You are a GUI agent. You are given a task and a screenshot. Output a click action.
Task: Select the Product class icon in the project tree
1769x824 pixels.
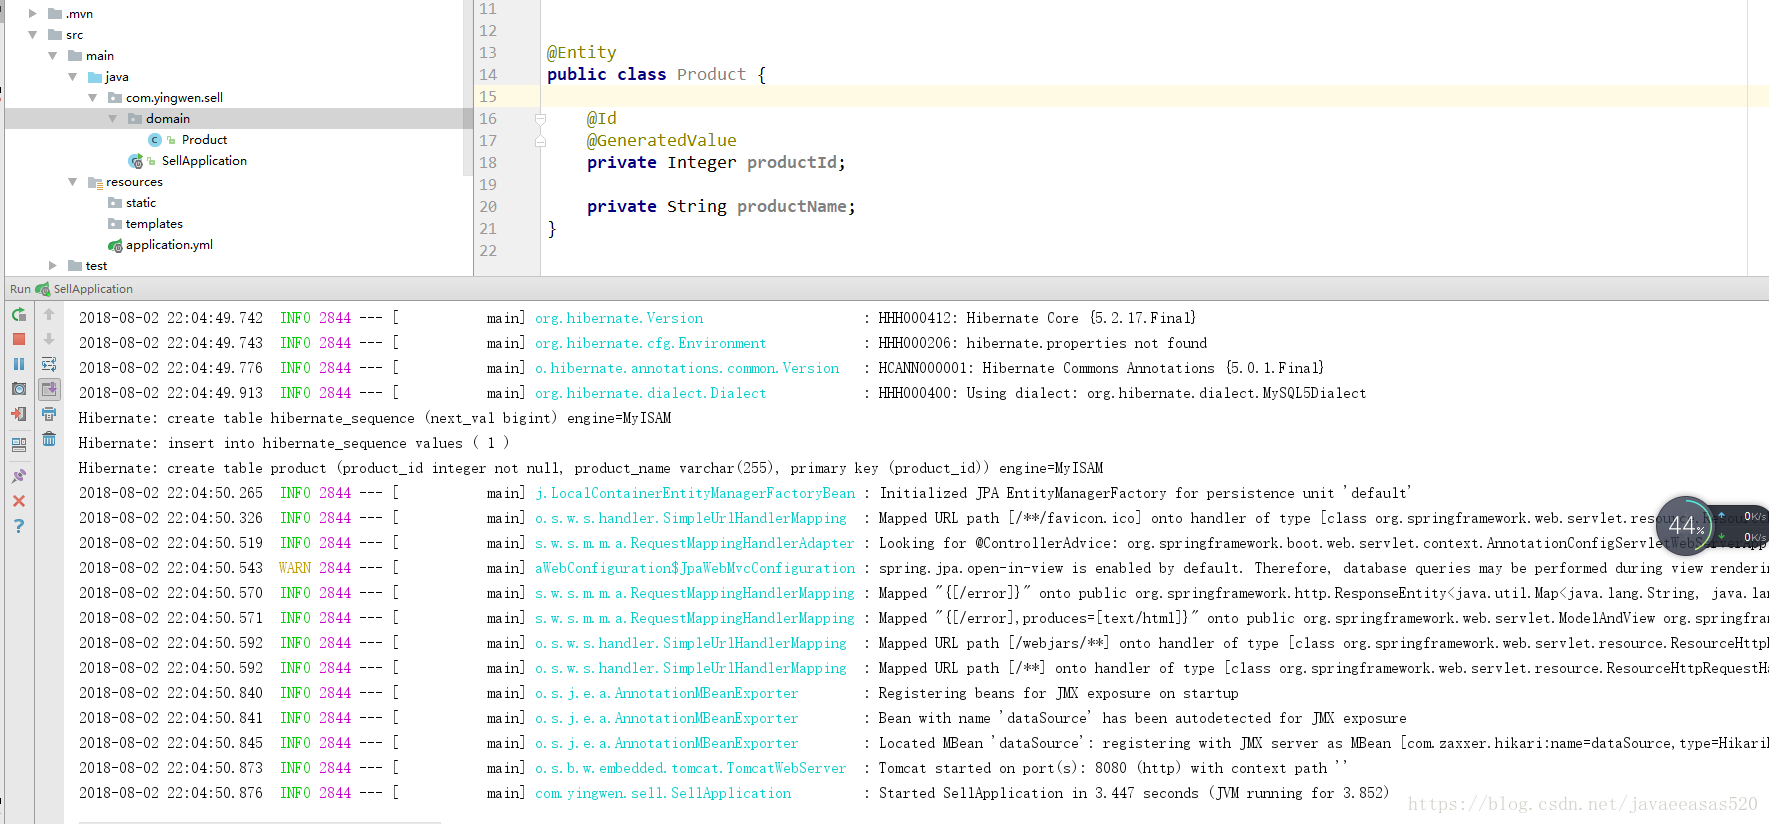click(155, 140)
